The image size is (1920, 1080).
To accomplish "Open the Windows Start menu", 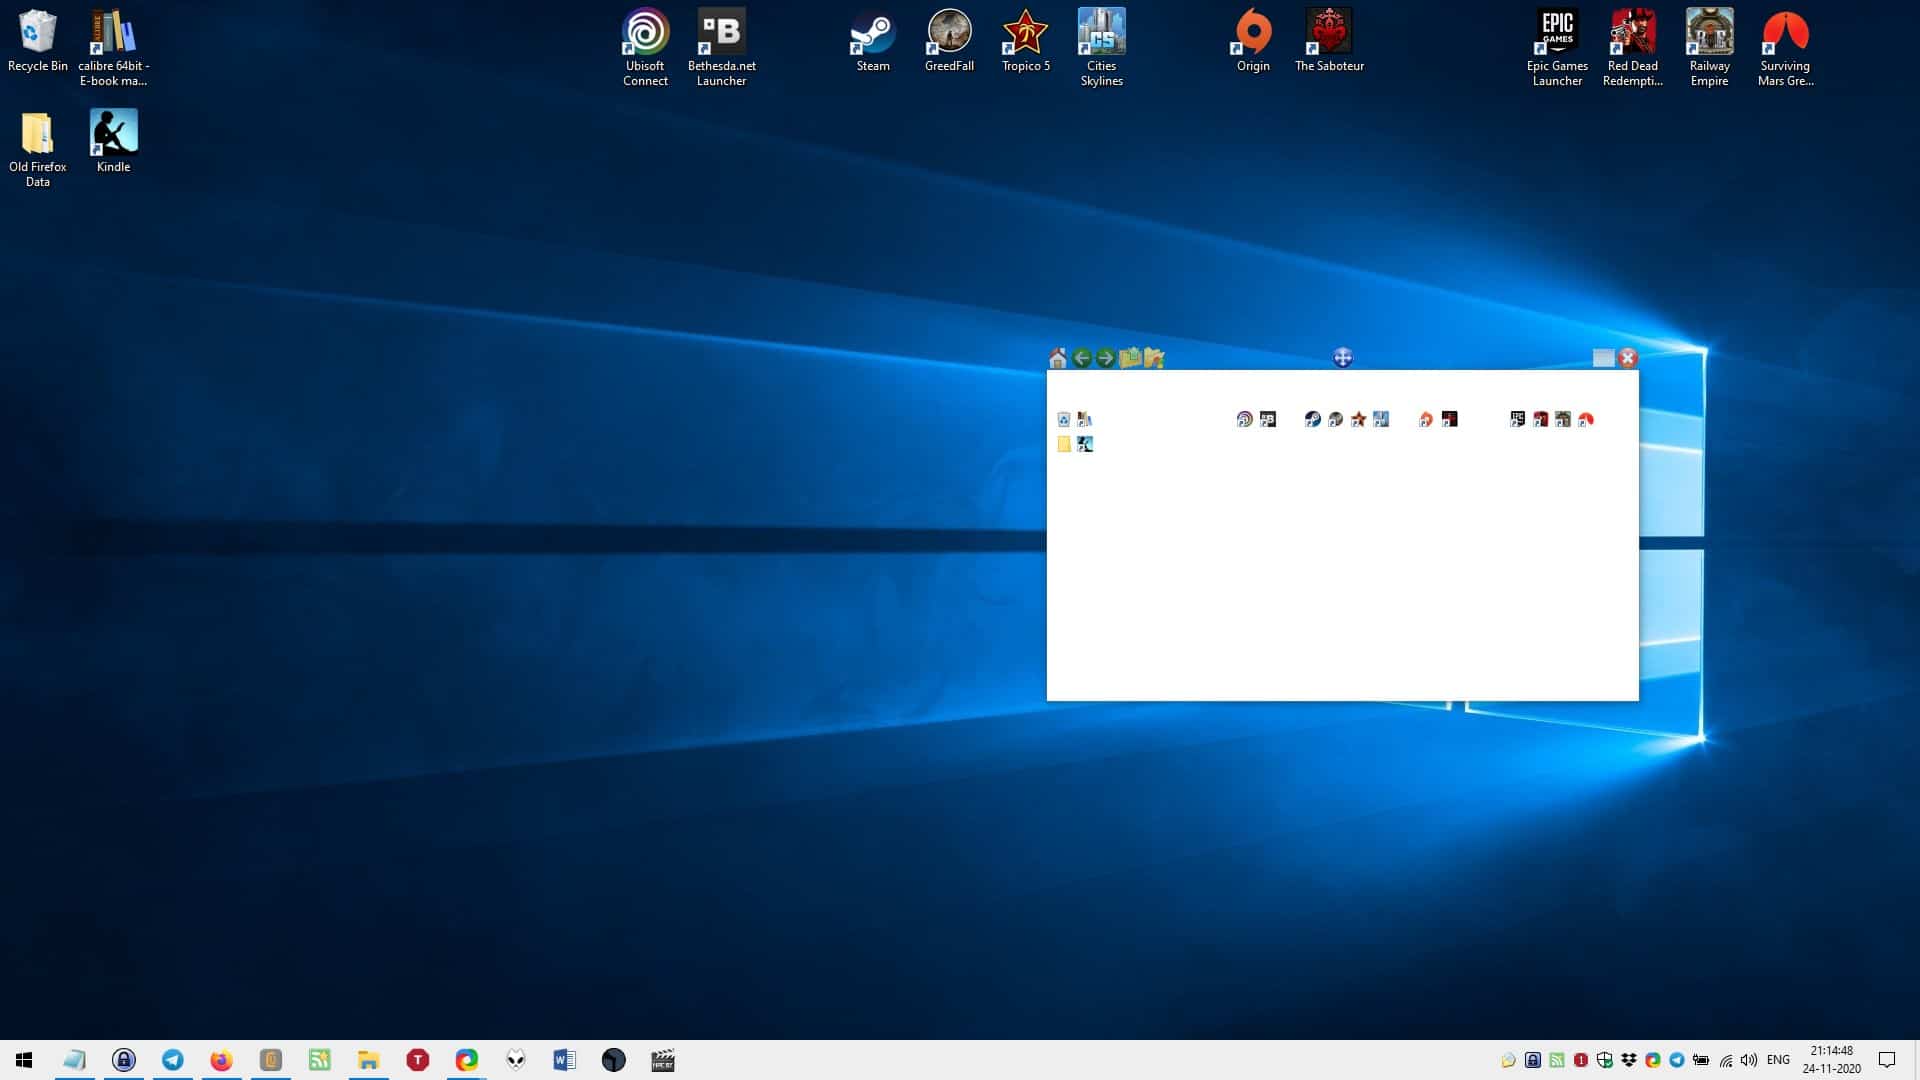I will click(x=24, y=1060).
